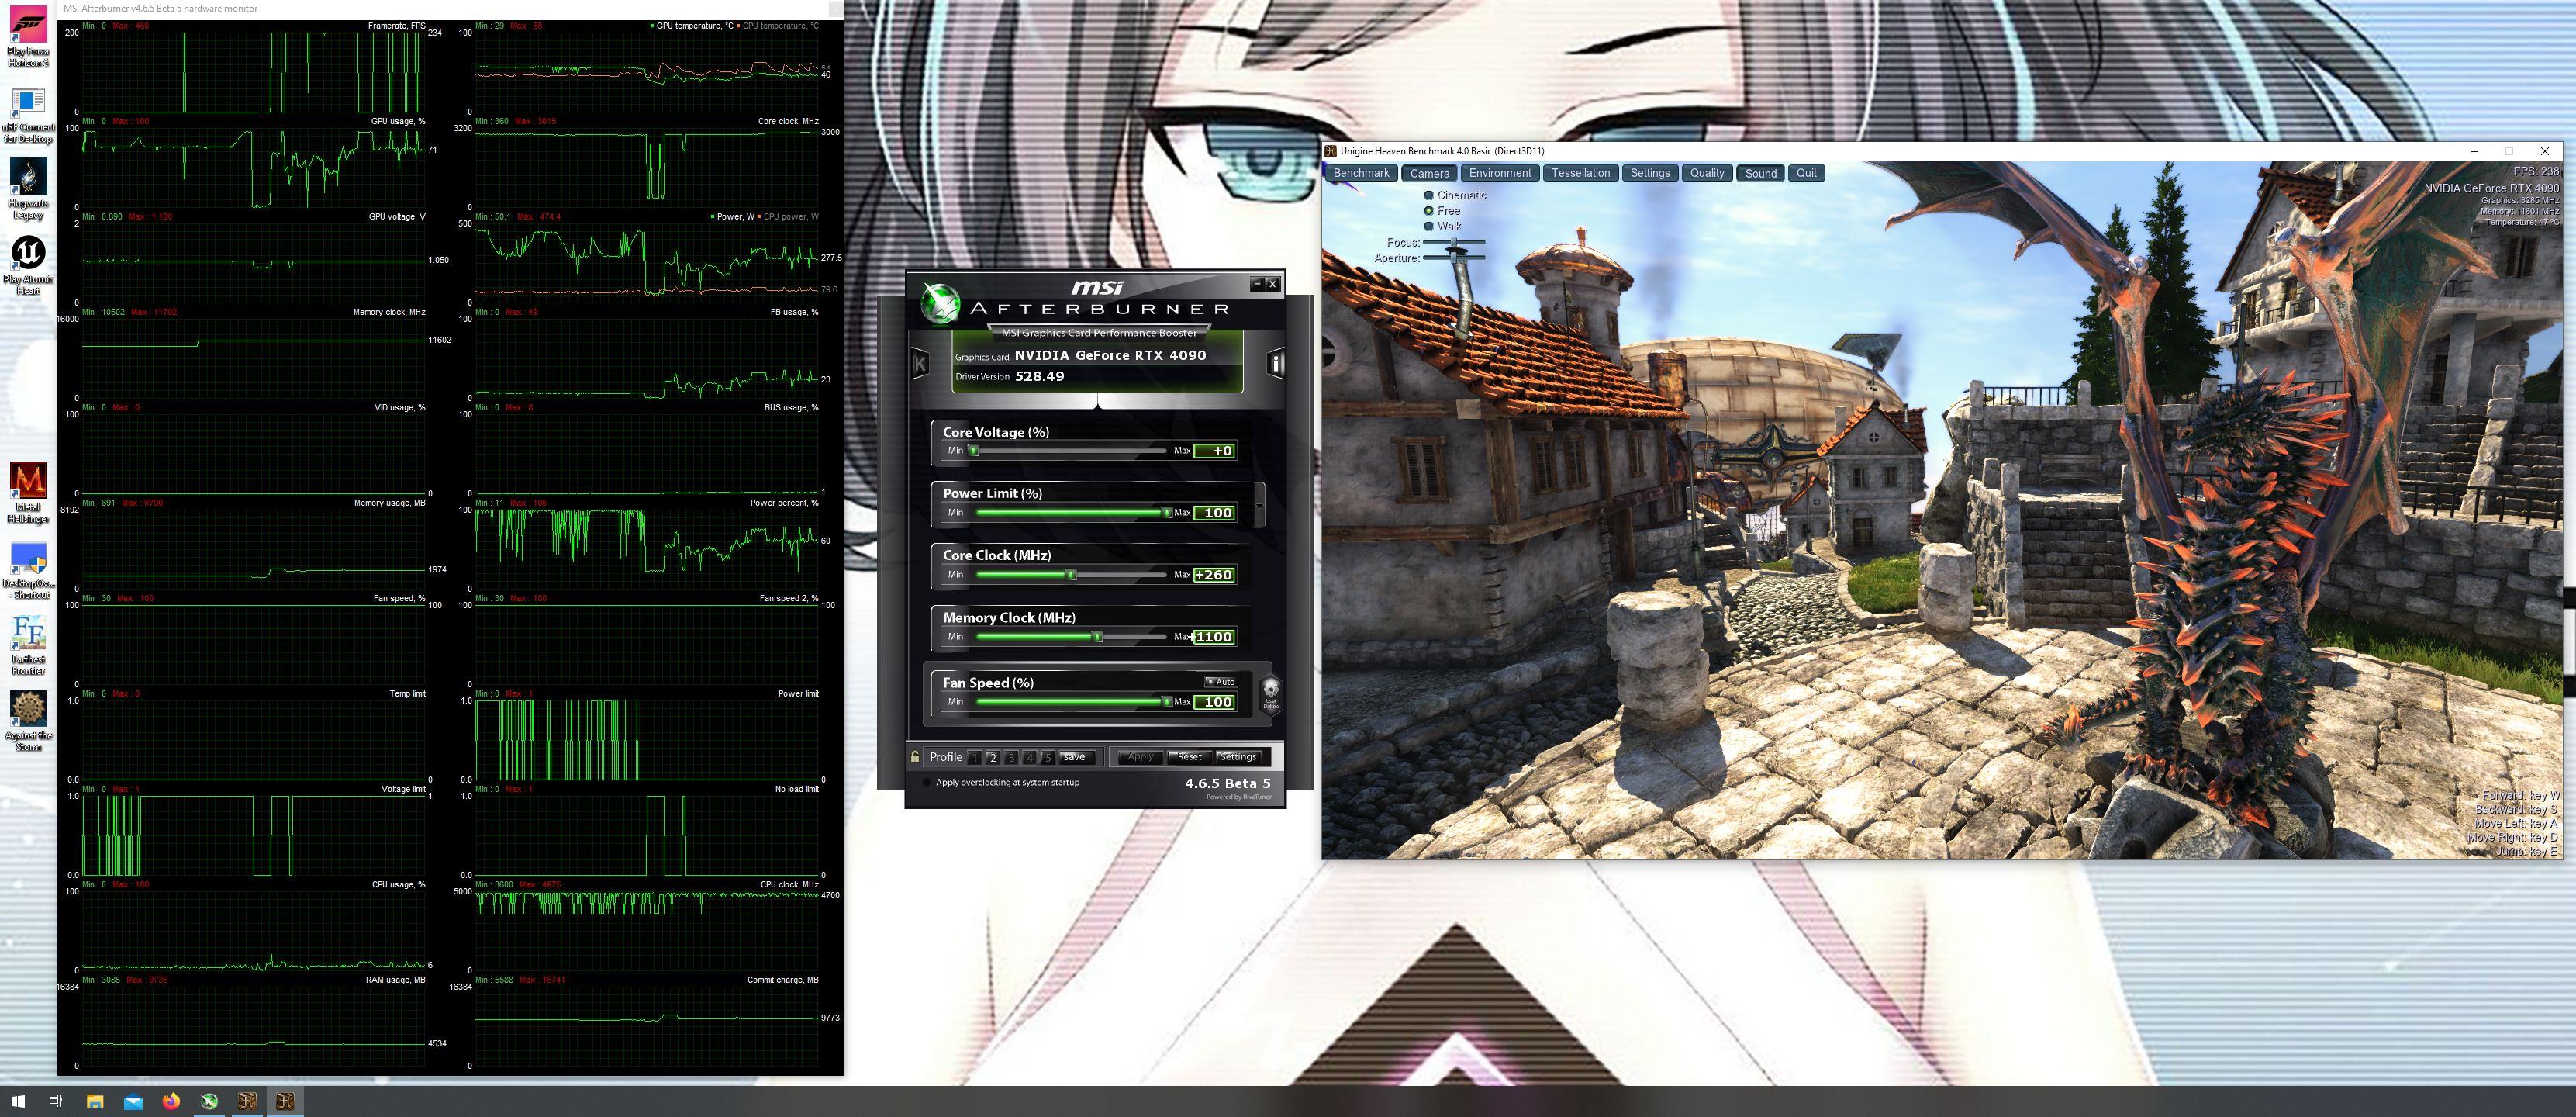Viewport: 2576px width, 1117px height.
Task: Open DesktopOv... Shortcut desktop icon
Action: coord(28,571)
